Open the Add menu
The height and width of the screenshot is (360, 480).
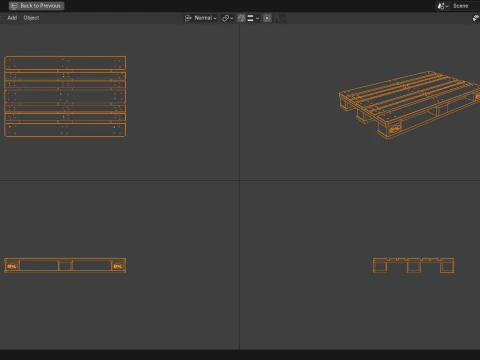[x=12, y=18]
